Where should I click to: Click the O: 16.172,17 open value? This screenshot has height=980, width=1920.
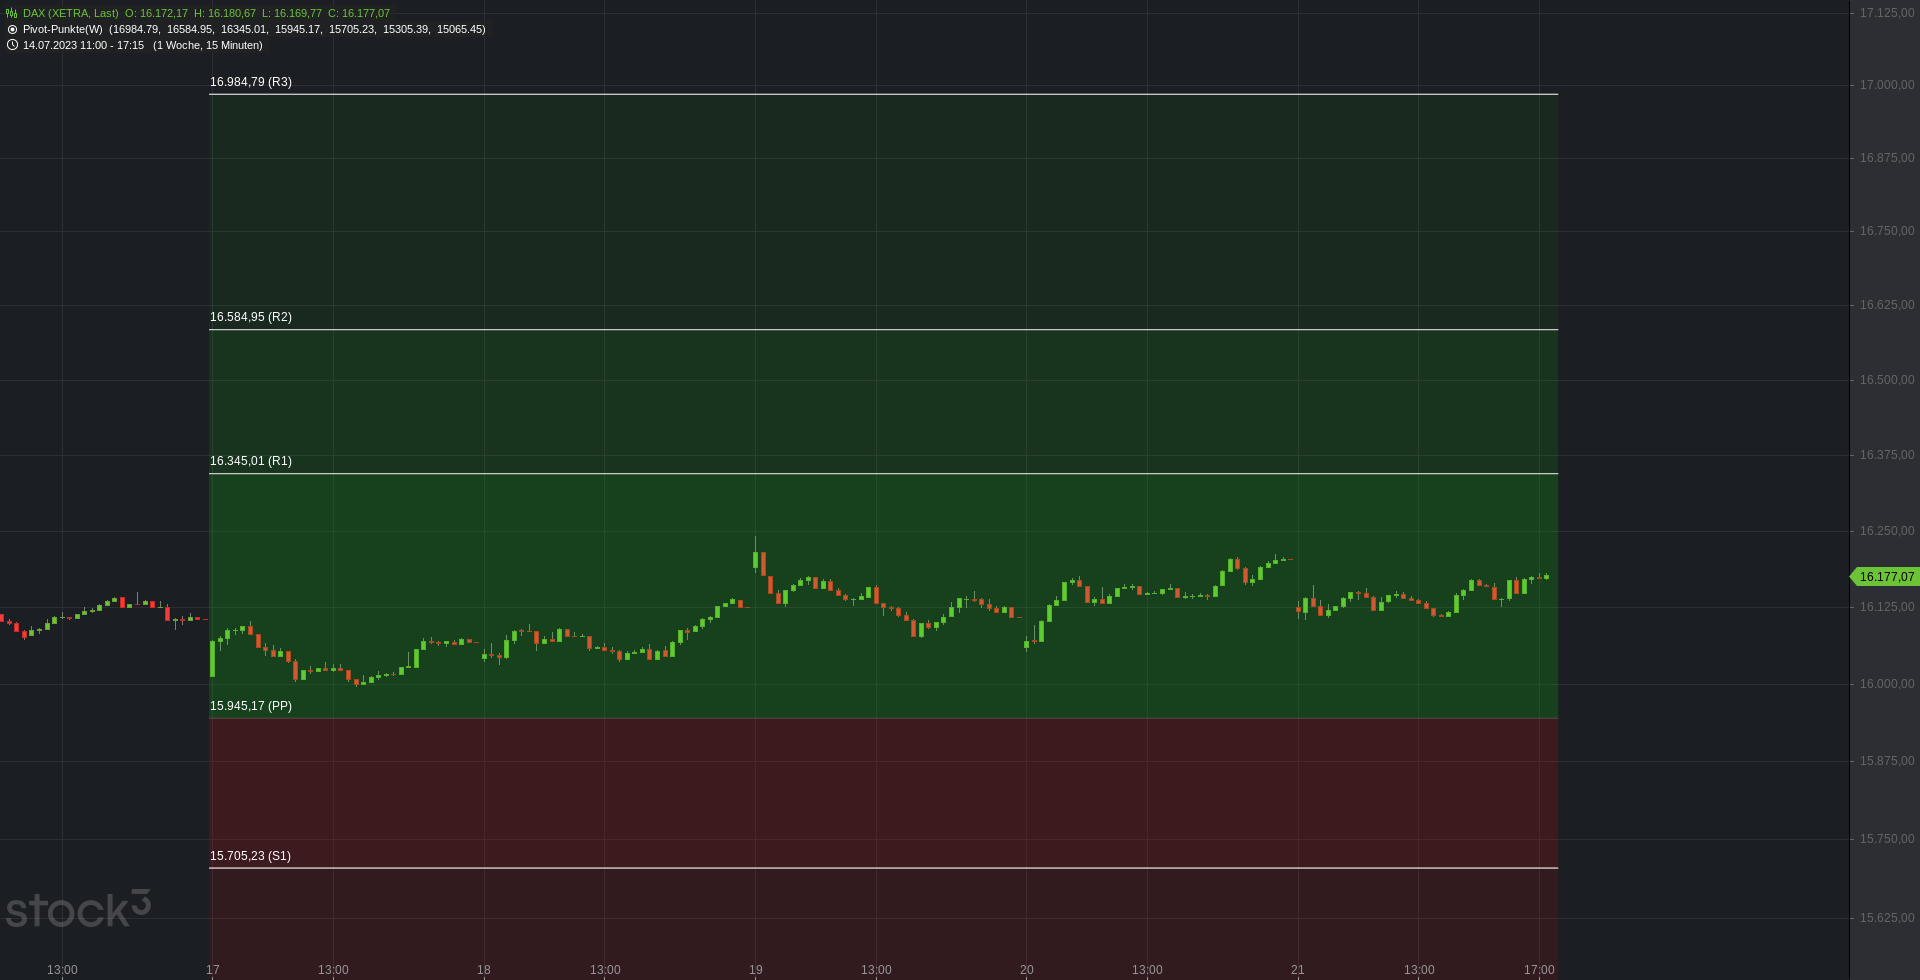[156, 14]
